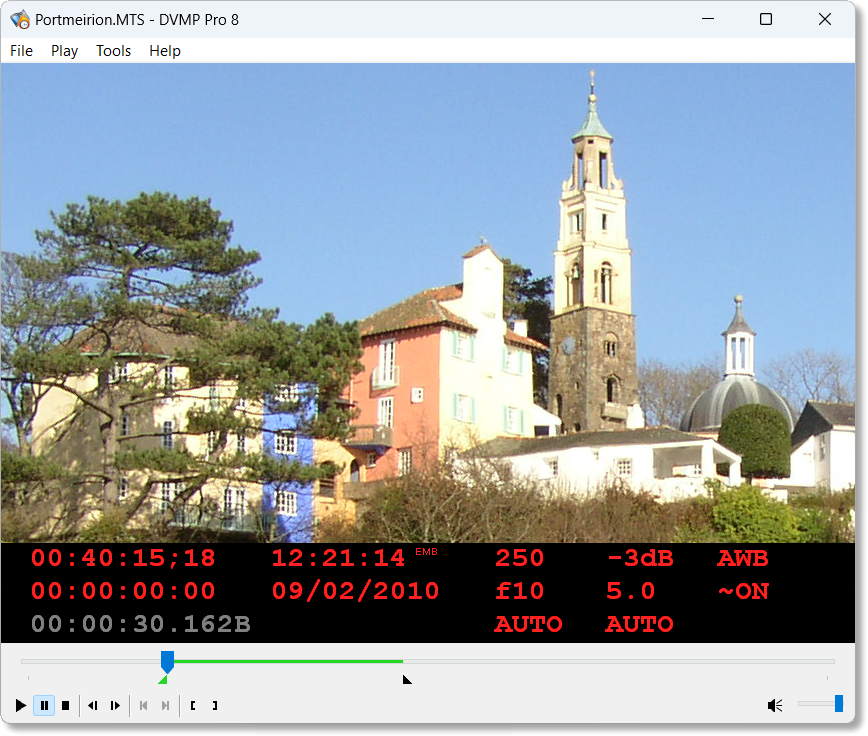
Task: Toggle pause on playback
Action: pos(44,705)
